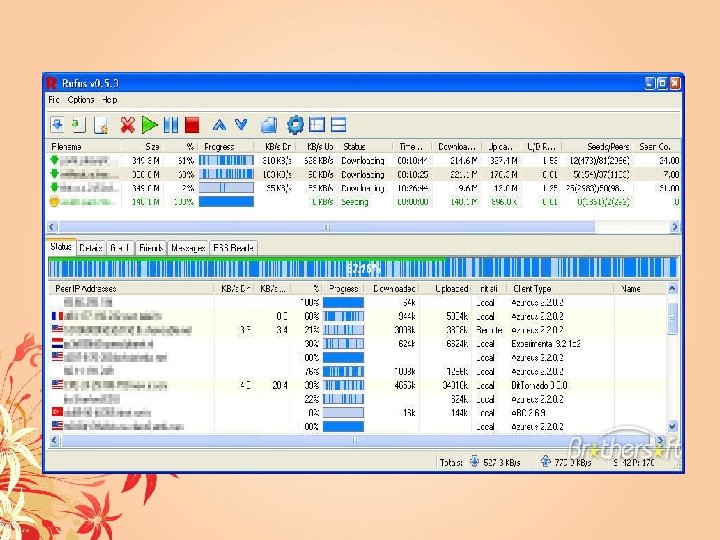720x540 pixels.
Task: Click the 'Remote' initiation cell
Action: 489,330
